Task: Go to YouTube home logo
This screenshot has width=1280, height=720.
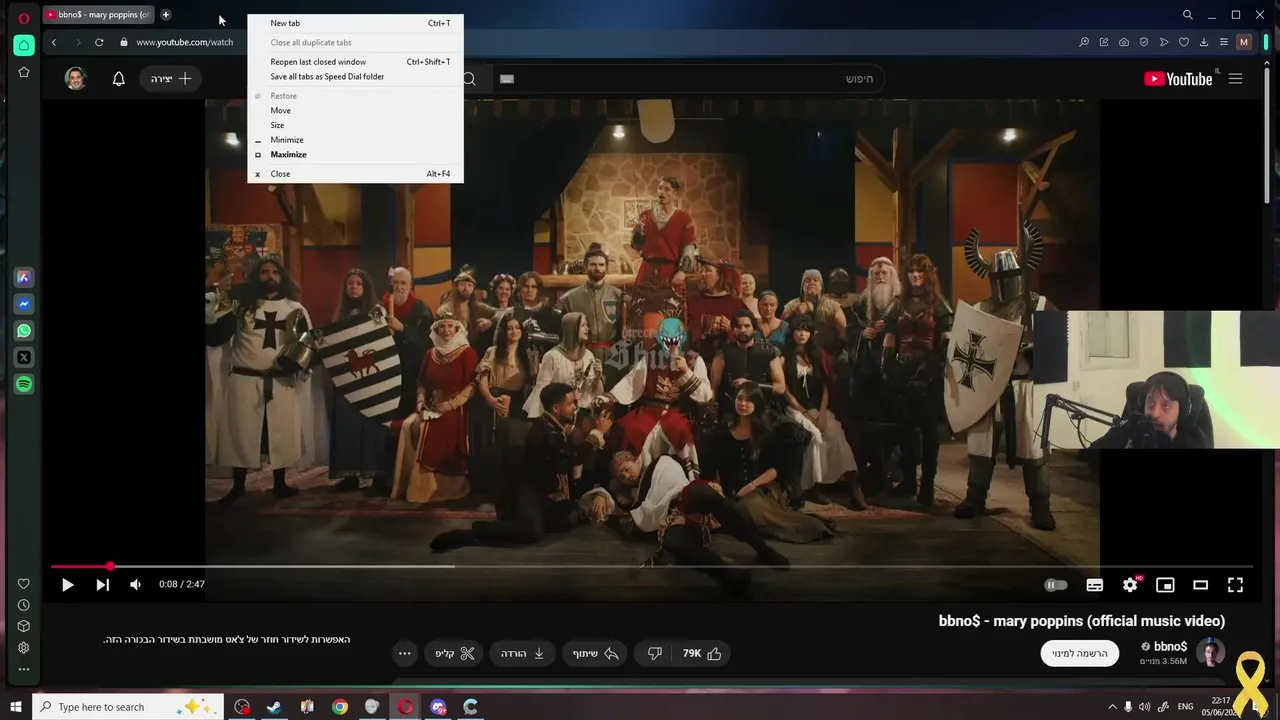Action: coord(1179,79)
